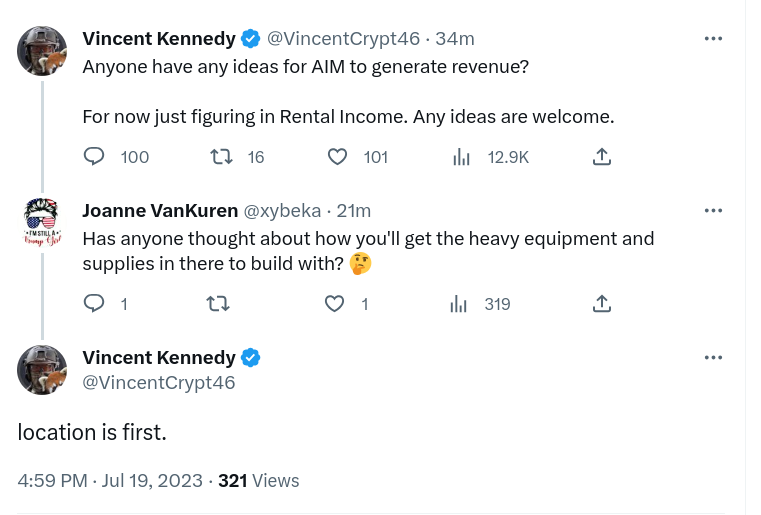The height and width of the screenshot is (515, 761).
Task: Open more options on Joanne VanKuren's tweet
Action: click(713, 211)
